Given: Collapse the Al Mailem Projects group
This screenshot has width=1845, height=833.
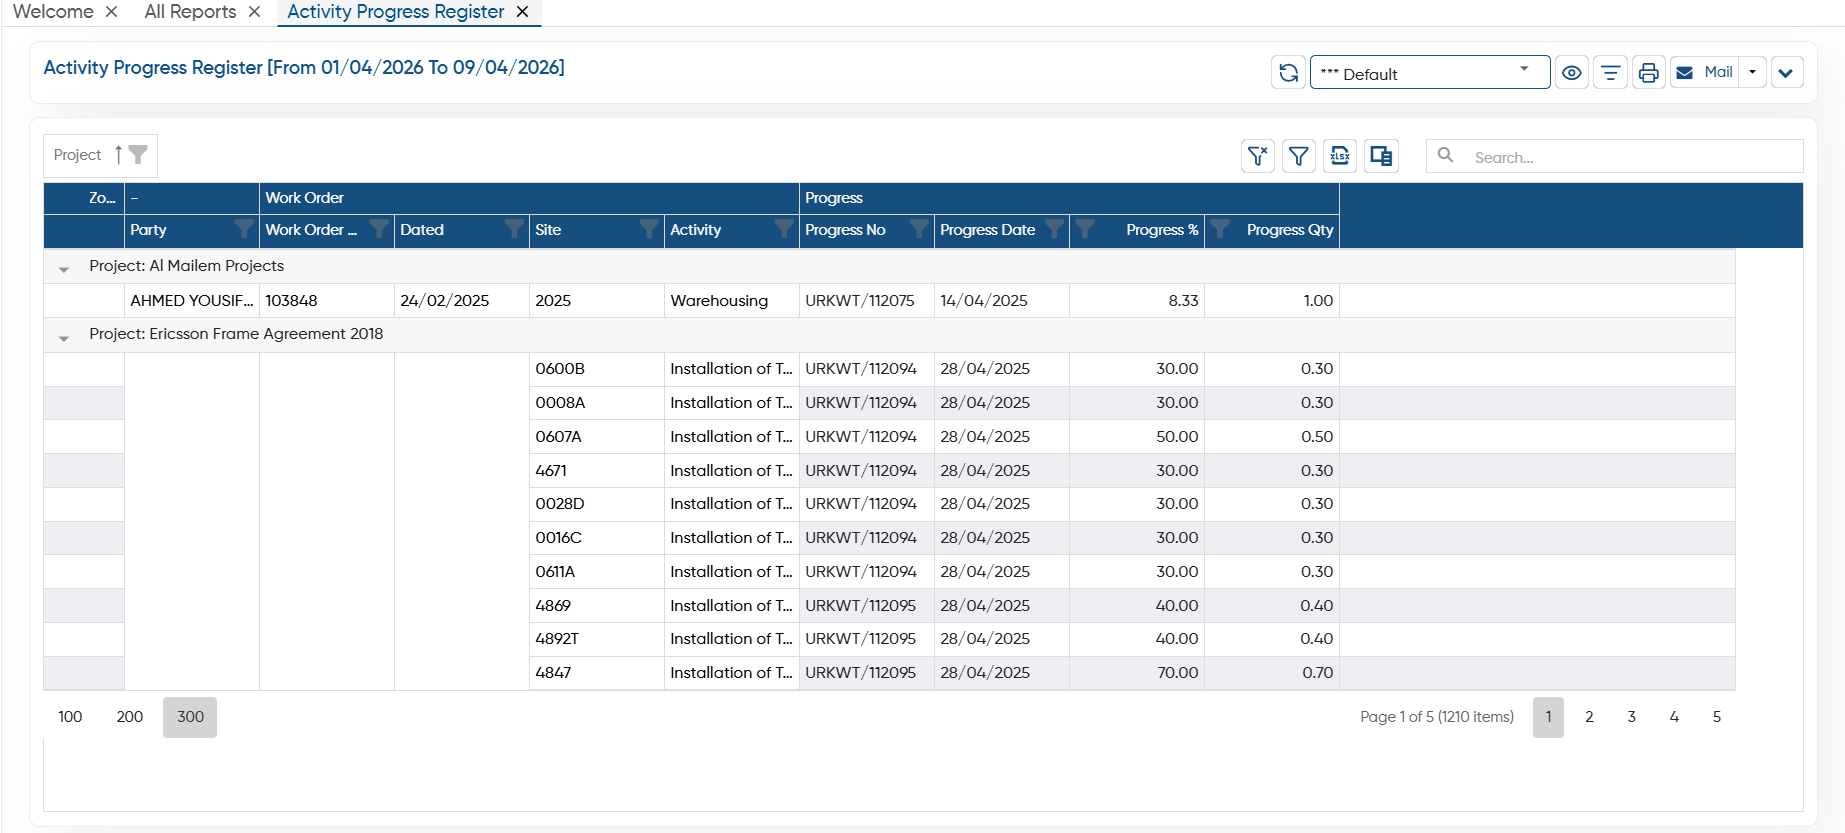Looking at the screenshot, I should click(64, 268).
